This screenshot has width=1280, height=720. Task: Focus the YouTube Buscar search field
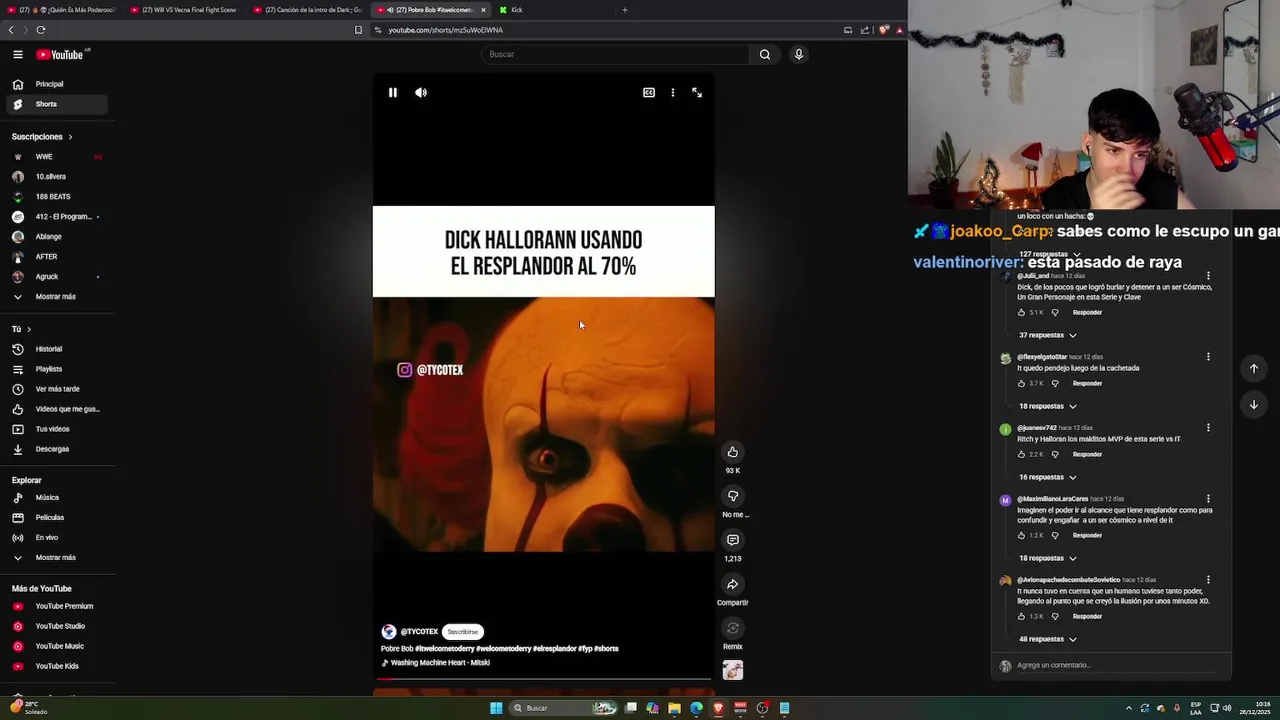pyautogui.click(x=615, y=54)
